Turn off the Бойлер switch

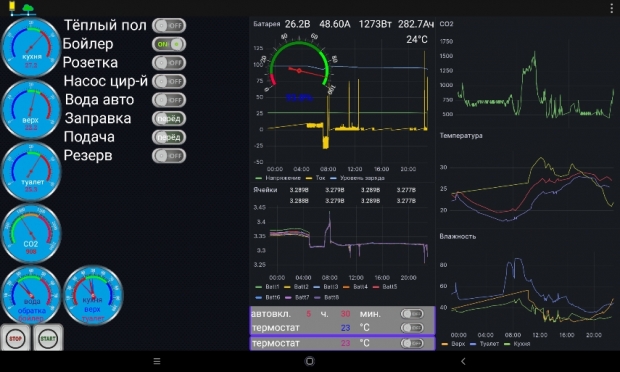pos(169,44)
